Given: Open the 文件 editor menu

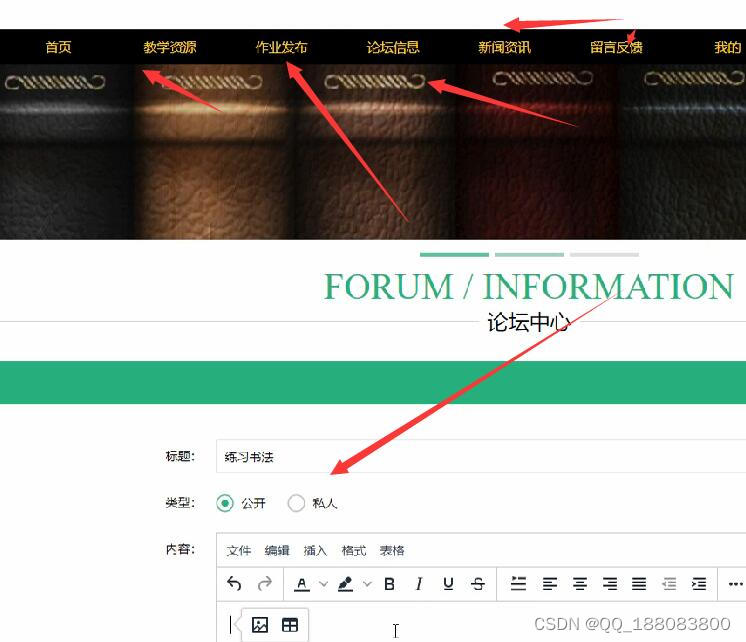Looking at the screenshot, I should click(x=239, y=551).
